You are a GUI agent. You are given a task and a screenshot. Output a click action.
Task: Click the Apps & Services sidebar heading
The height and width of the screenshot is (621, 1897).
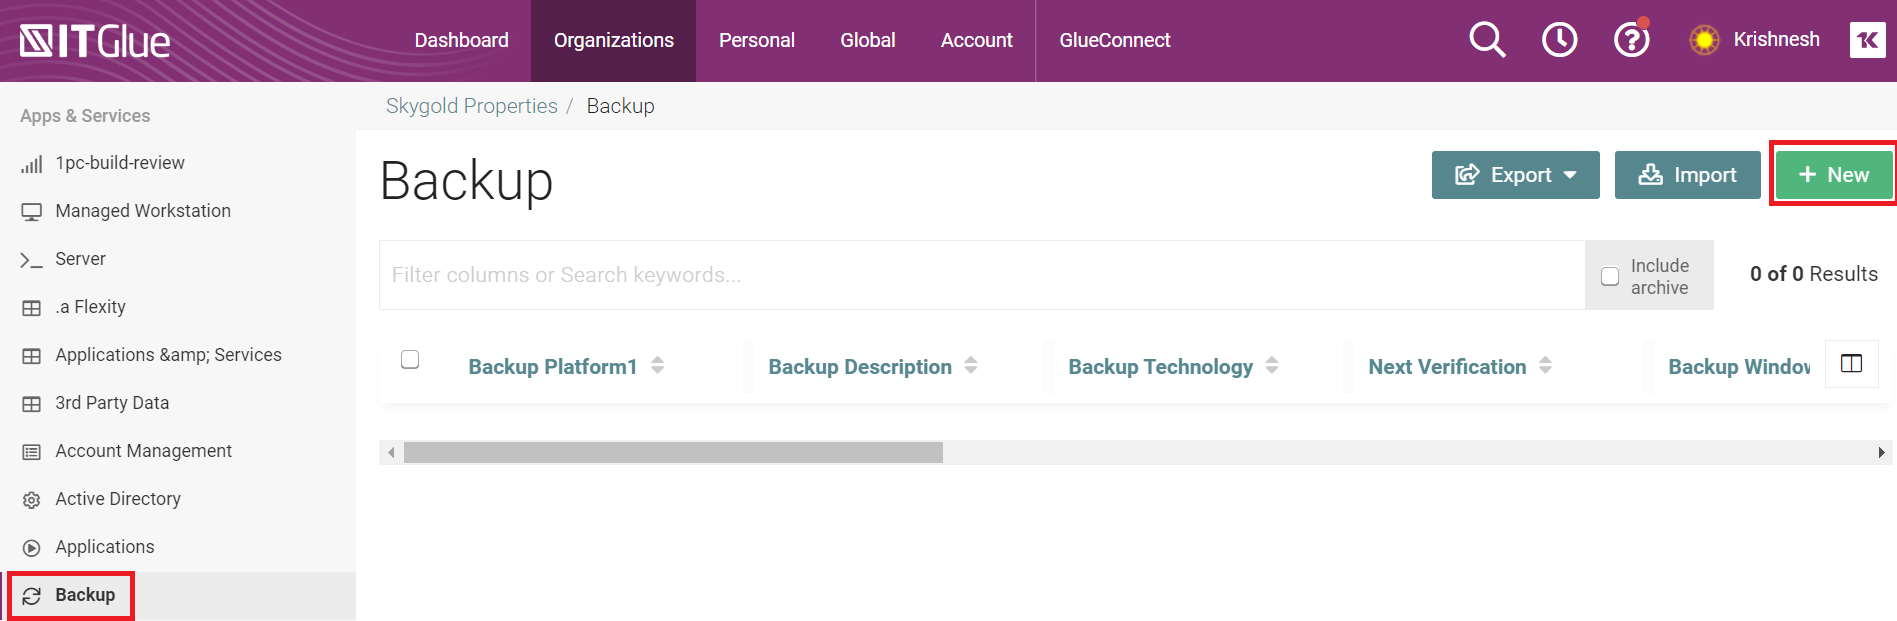point(85,116)
